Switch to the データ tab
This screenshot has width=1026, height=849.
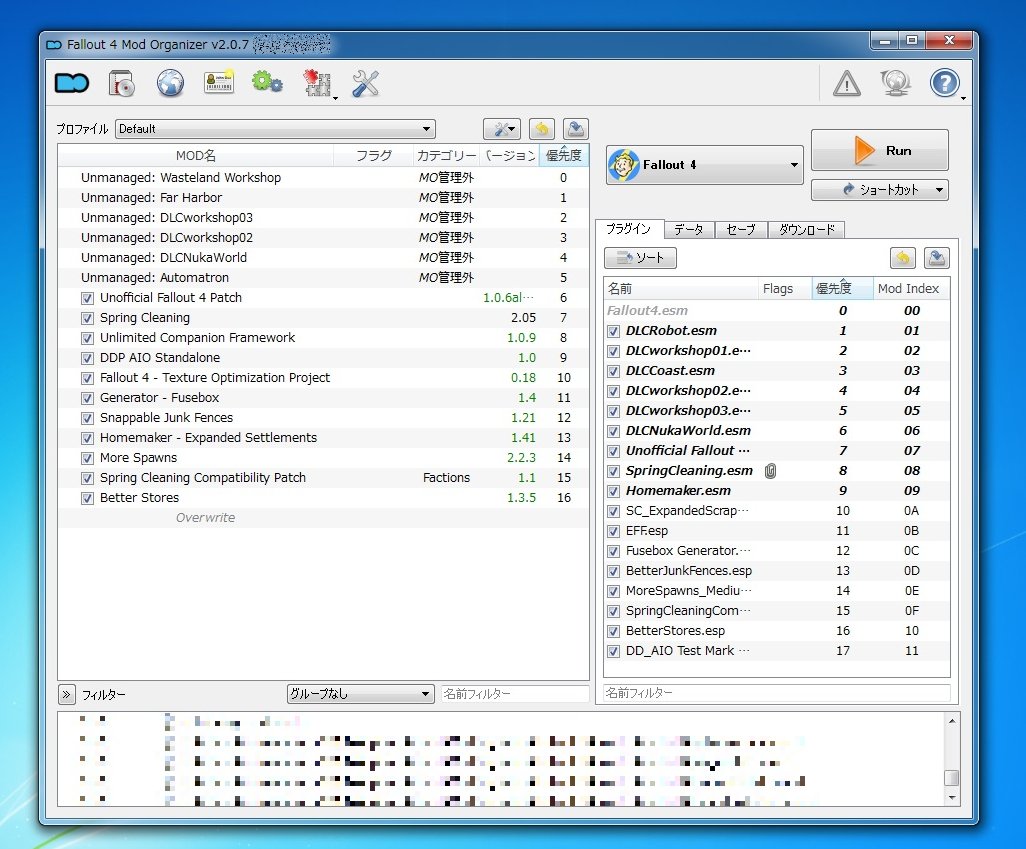(x=689, y=230)
